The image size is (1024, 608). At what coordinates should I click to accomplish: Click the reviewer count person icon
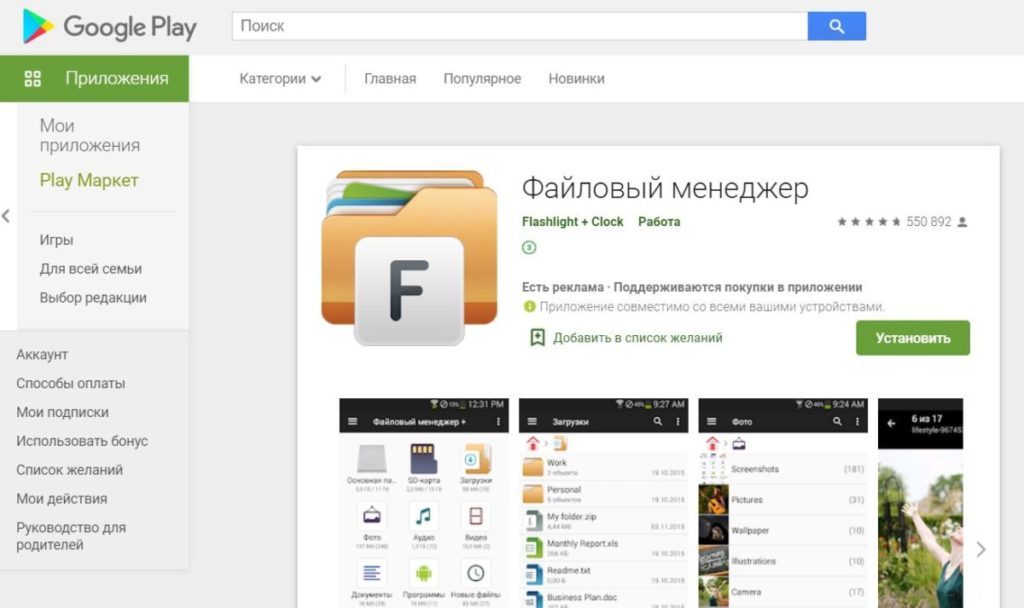pyautogui.click(x=962, y=222)
